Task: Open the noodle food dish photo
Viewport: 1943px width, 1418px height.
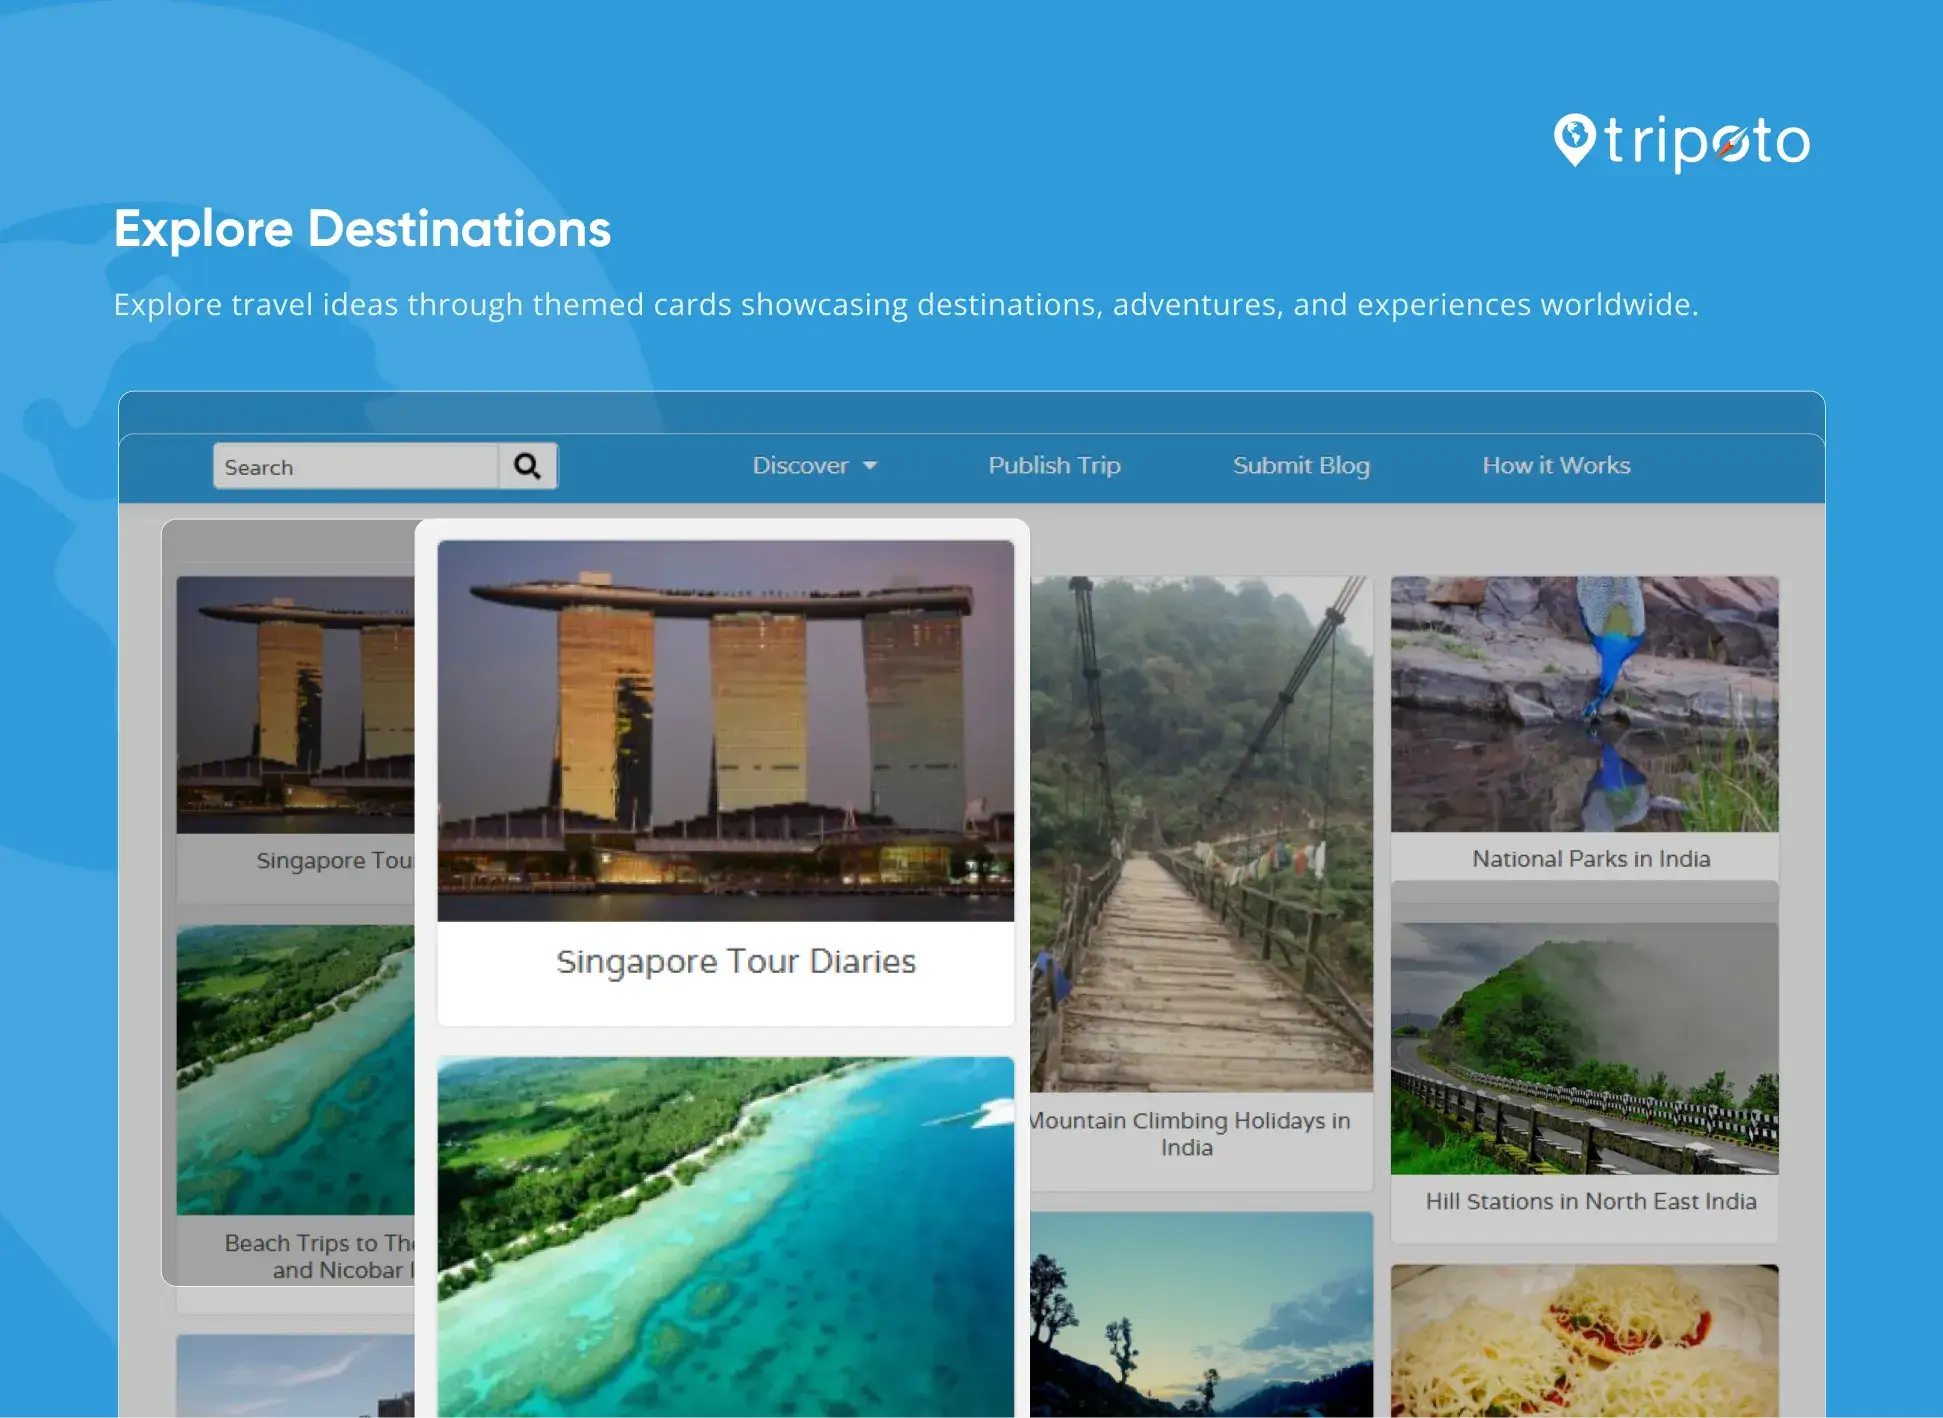Action: click(x=1584, y=1341)
